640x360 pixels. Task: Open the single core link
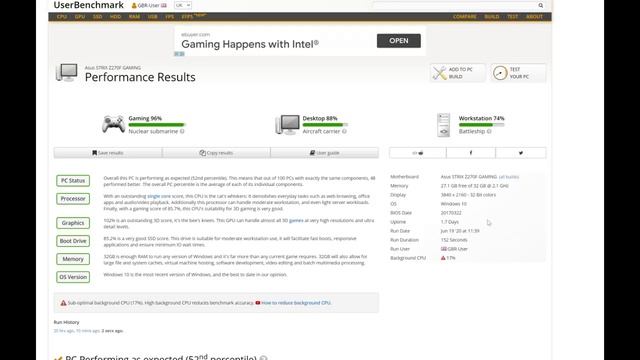(x=159, y=196)
